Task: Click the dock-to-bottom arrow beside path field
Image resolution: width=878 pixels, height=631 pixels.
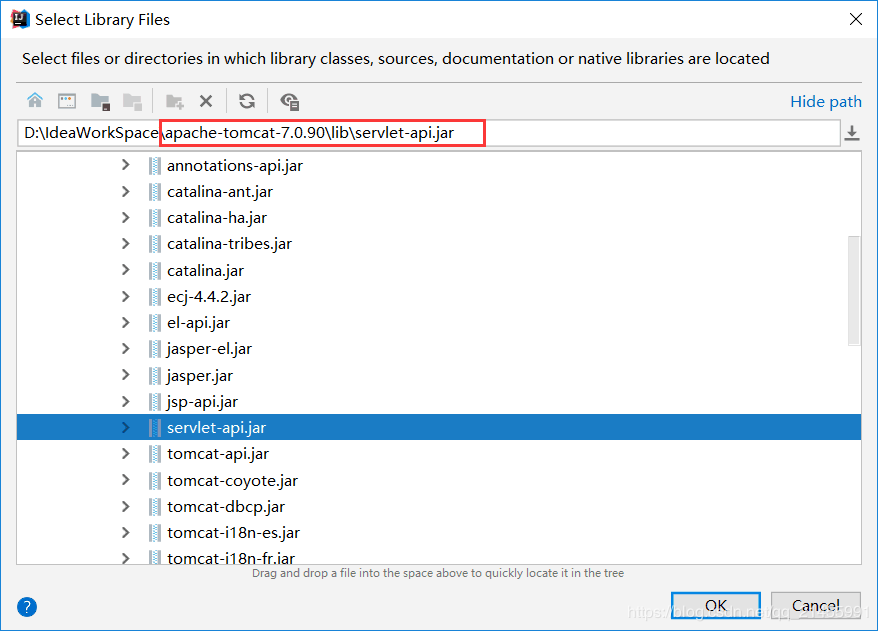Action: pyautogui.click(x=852, y=132)
